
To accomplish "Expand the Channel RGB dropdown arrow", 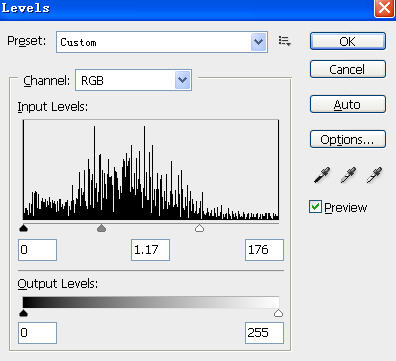I will [183, 80].
